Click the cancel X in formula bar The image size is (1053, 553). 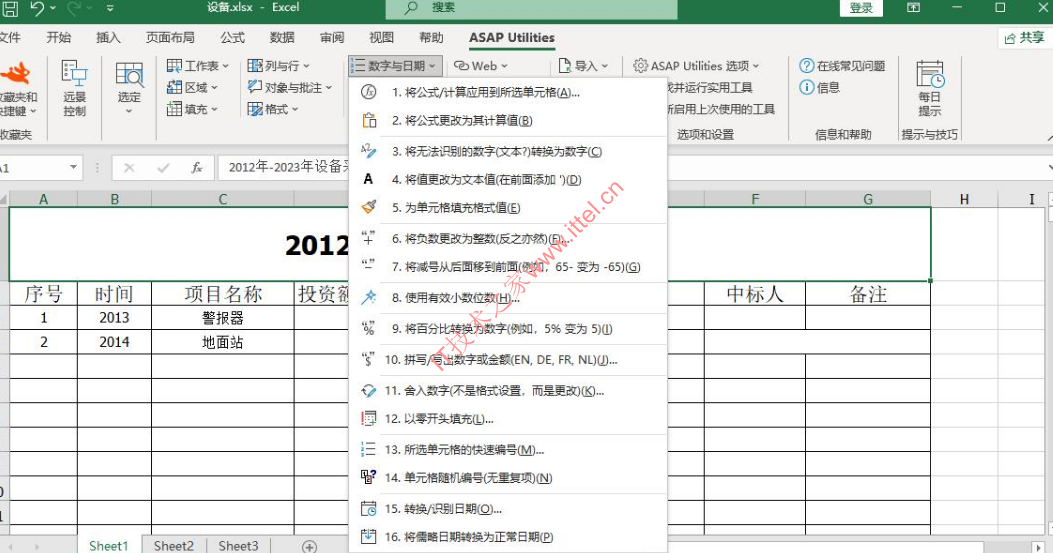129,167
